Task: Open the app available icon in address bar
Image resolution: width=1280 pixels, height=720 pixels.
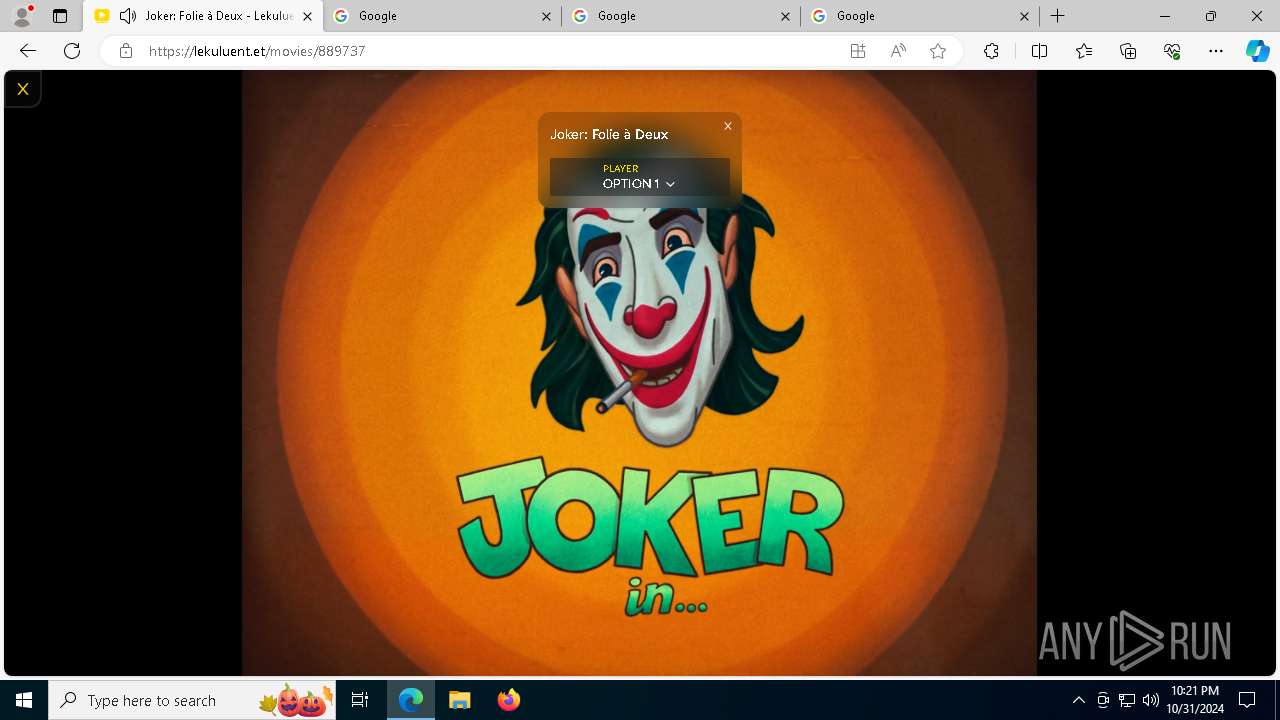Action: [x=858, y=51]
